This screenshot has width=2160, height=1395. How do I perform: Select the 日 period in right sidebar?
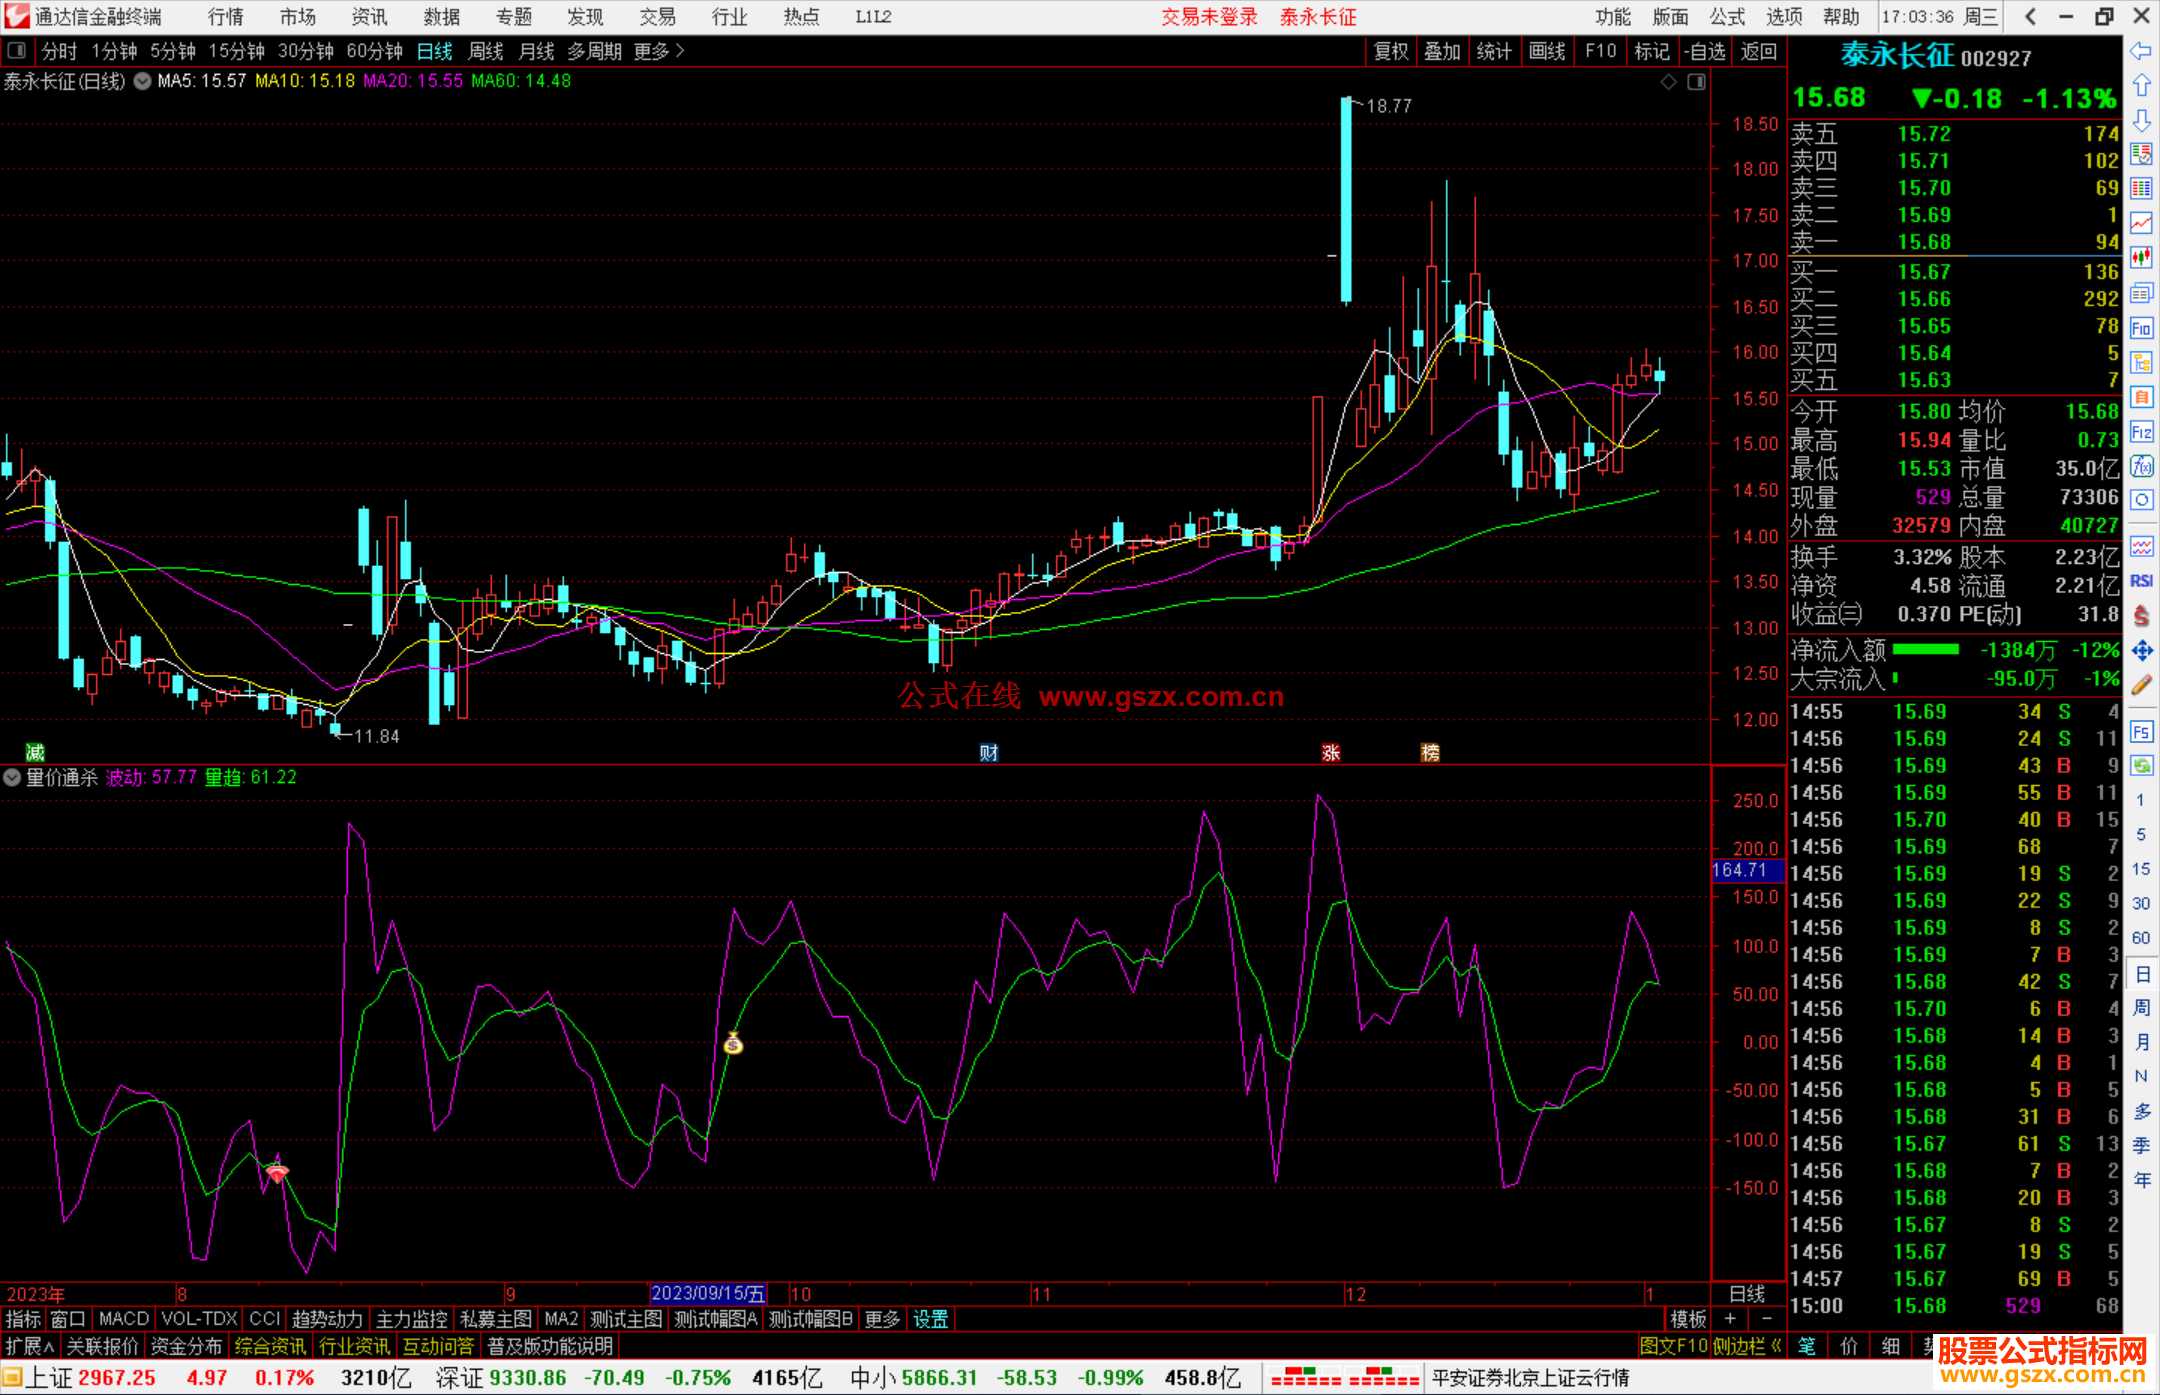pyautogui.click(x=2141, y=973)
